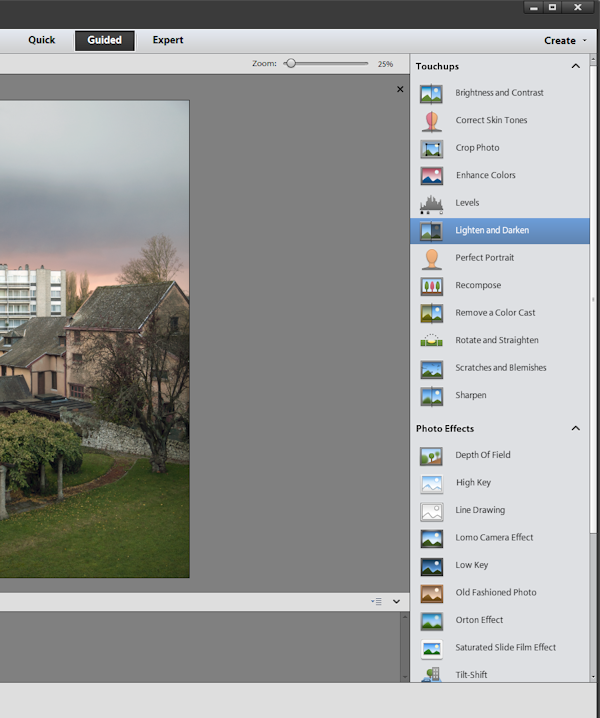Select the Perfect Portrait icon
This screenshot has height=718, width=600.
[431, 259]
